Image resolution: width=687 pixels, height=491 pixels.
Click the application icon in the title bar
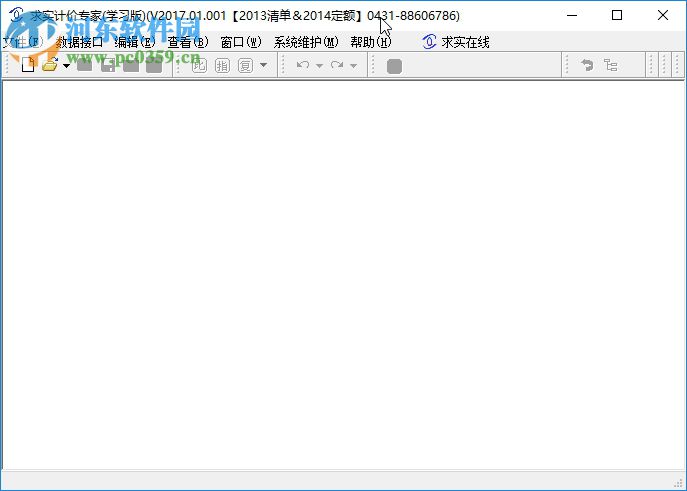(x=16, y=15)
